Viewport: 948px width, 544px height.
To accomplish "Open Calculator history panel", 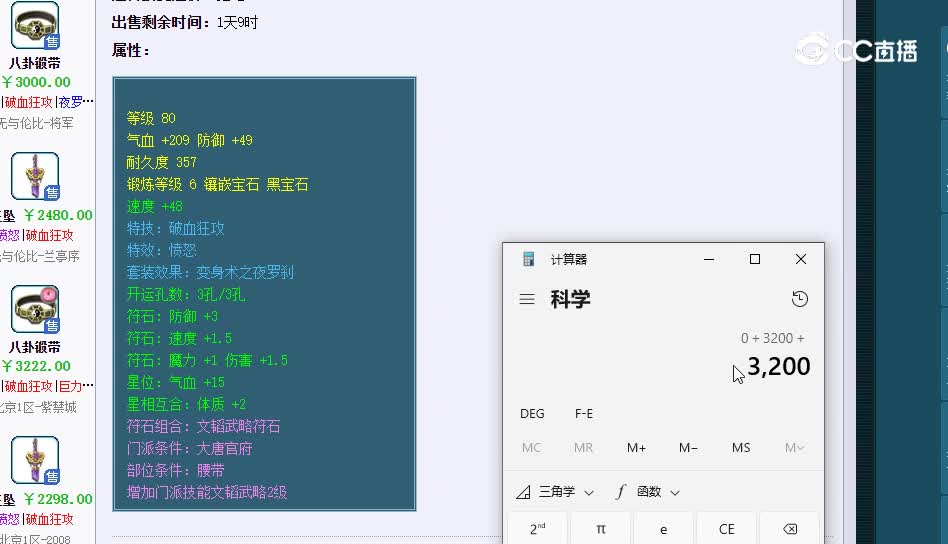I will [x=800, y=299].
